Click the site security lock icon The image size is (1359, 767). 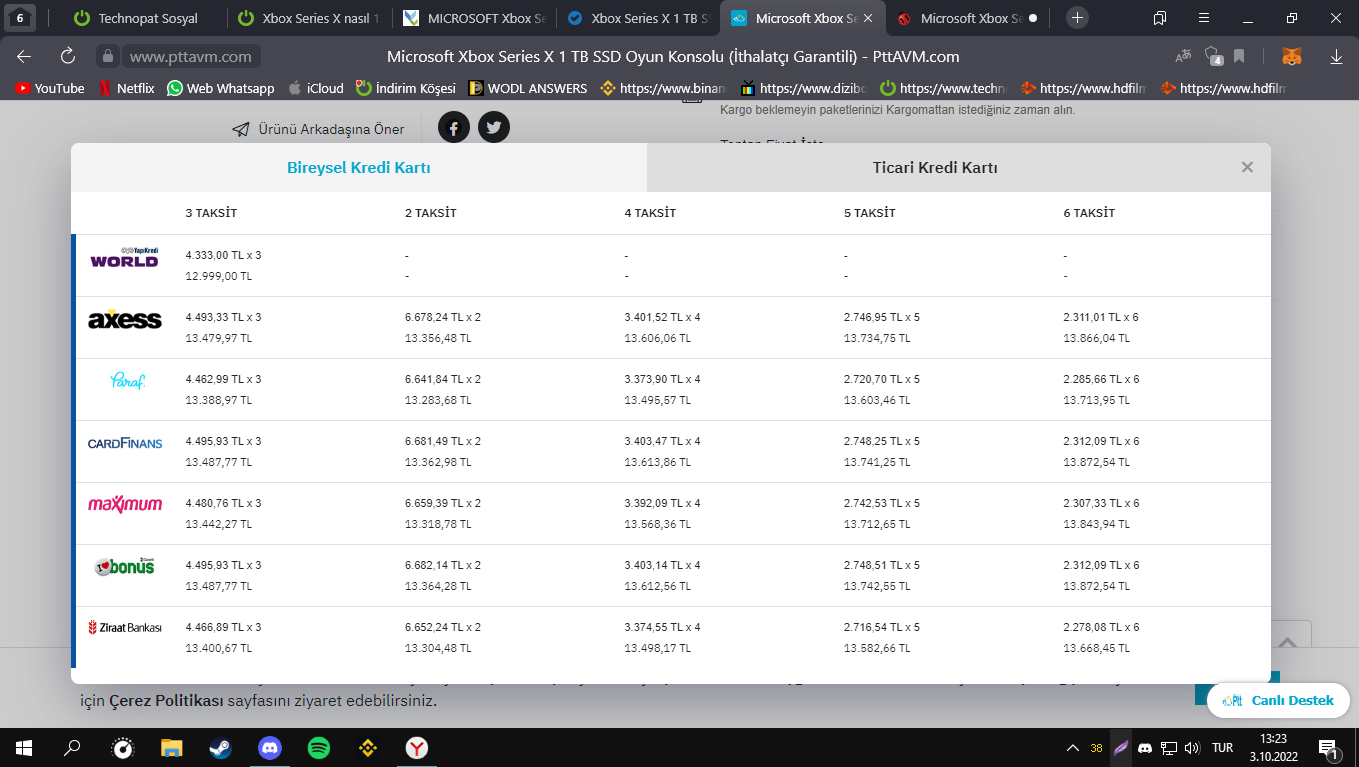(108, 57)
